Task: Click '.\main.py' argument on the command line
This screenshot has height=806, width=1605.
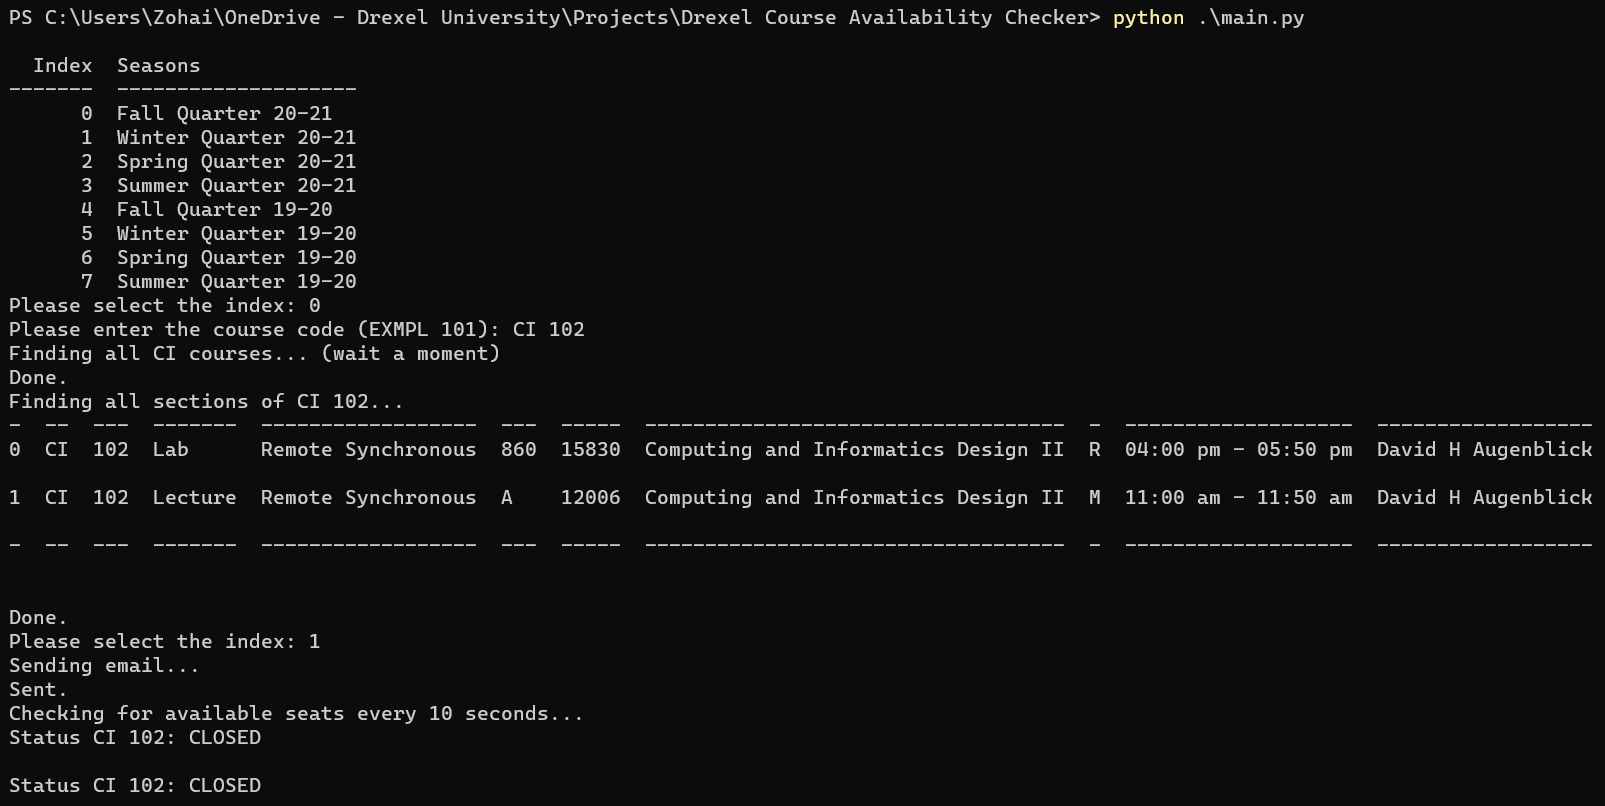Action: click(x=1250, y=18)
